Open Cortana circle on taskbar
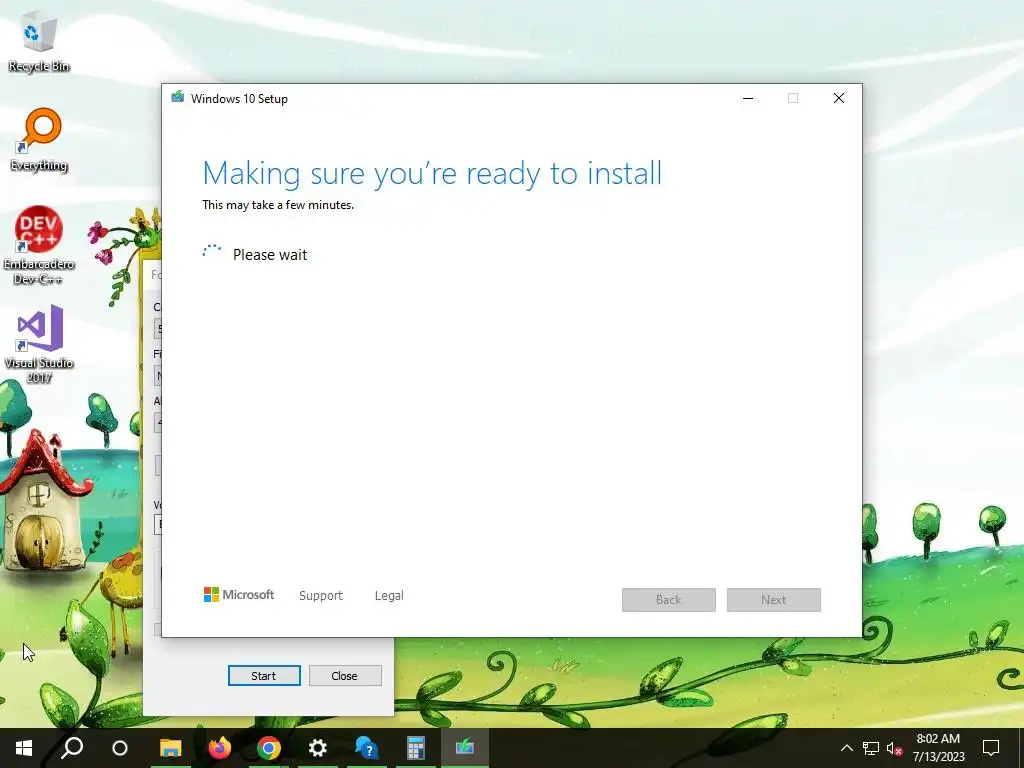 click(x=120, y=748)
